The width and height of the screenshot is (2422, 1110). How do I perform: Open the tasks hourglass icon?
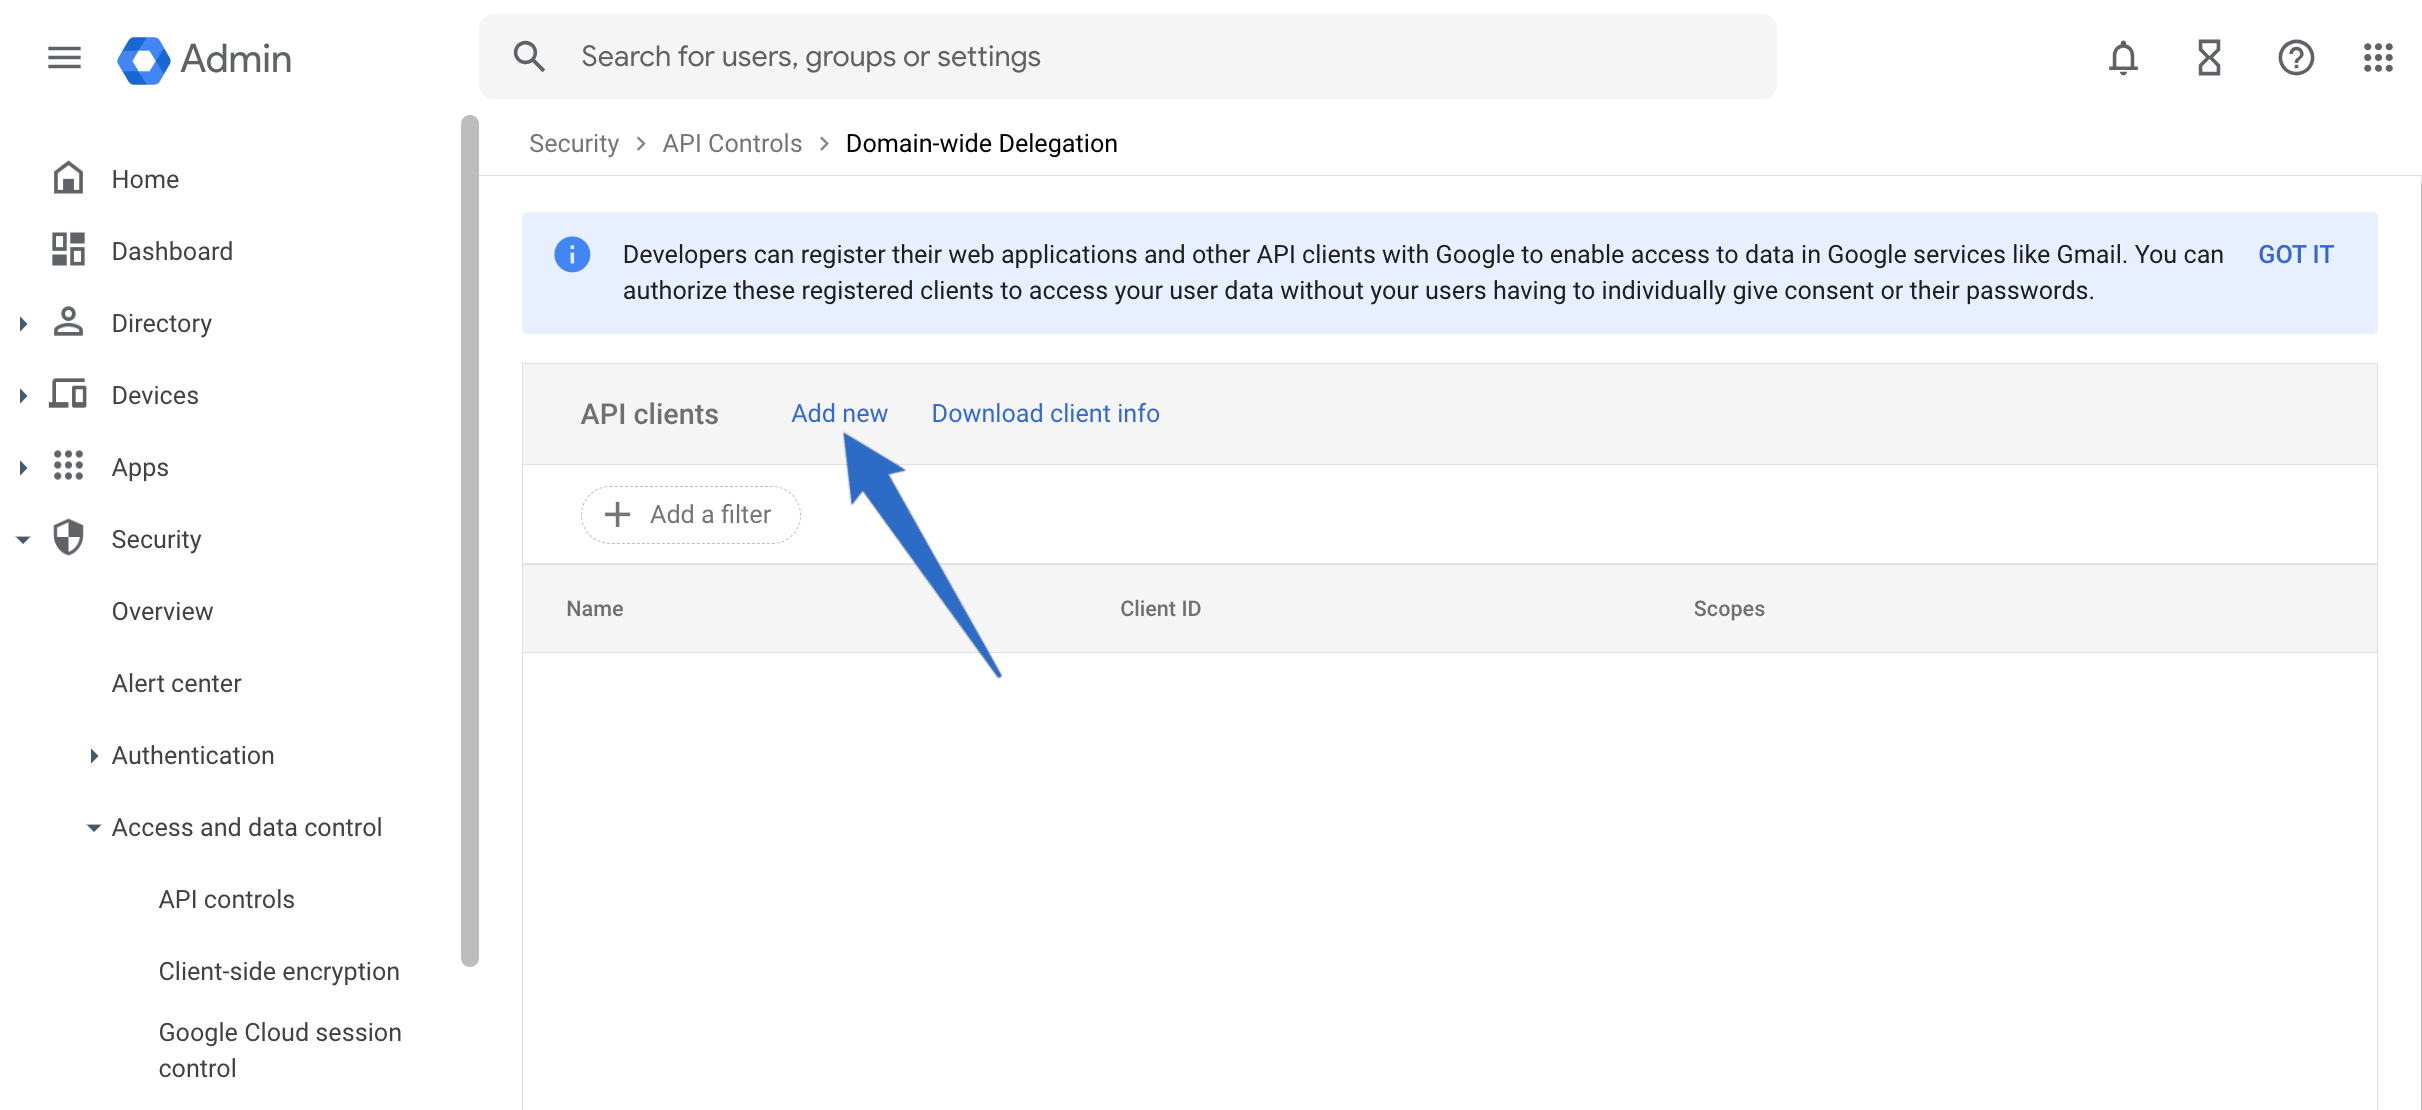click(x=2209, y=58)
